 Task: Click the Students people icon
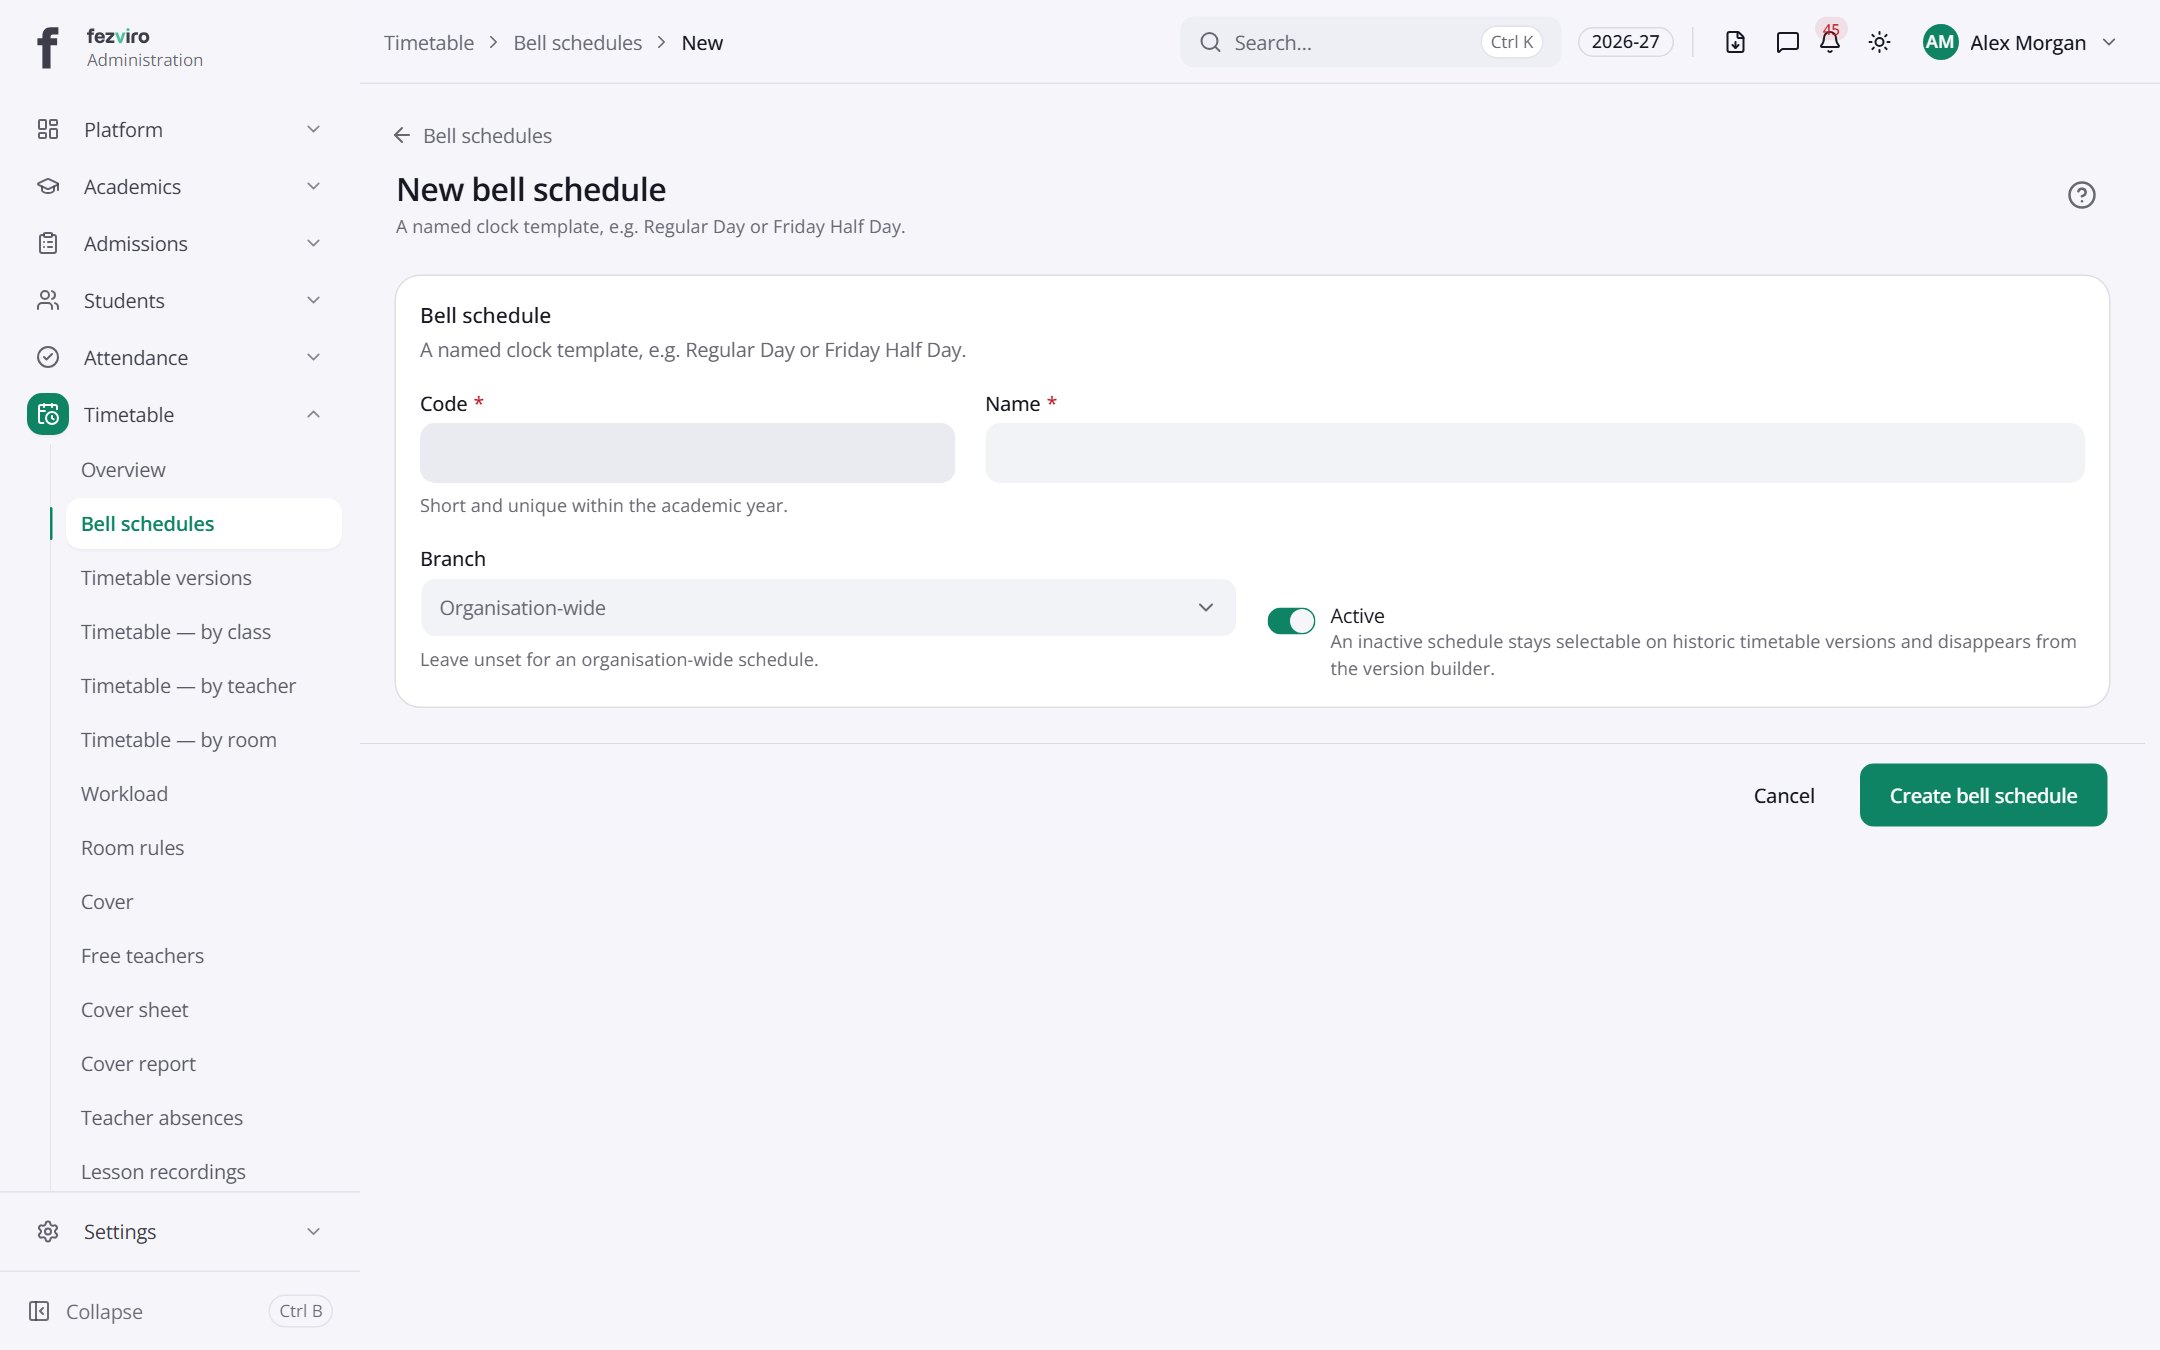pos(48,300)
